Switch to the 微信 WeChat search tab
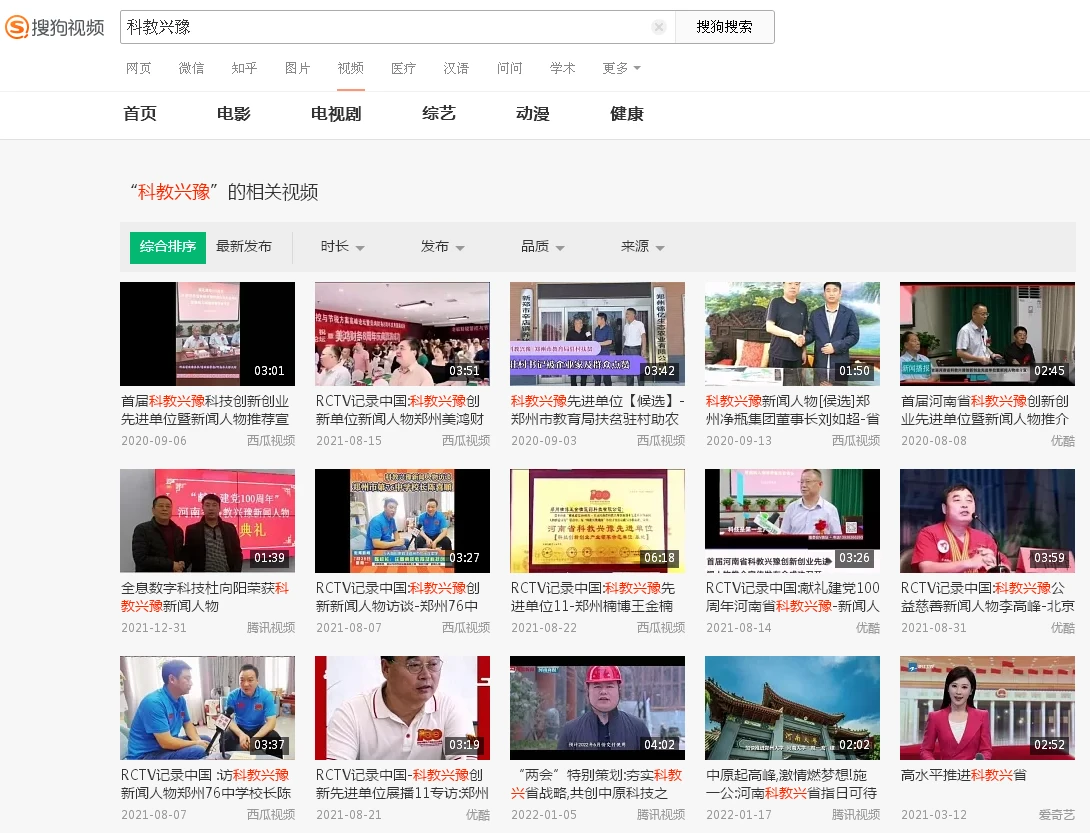The image size is (1090, 833). click(x=191, y=68)
